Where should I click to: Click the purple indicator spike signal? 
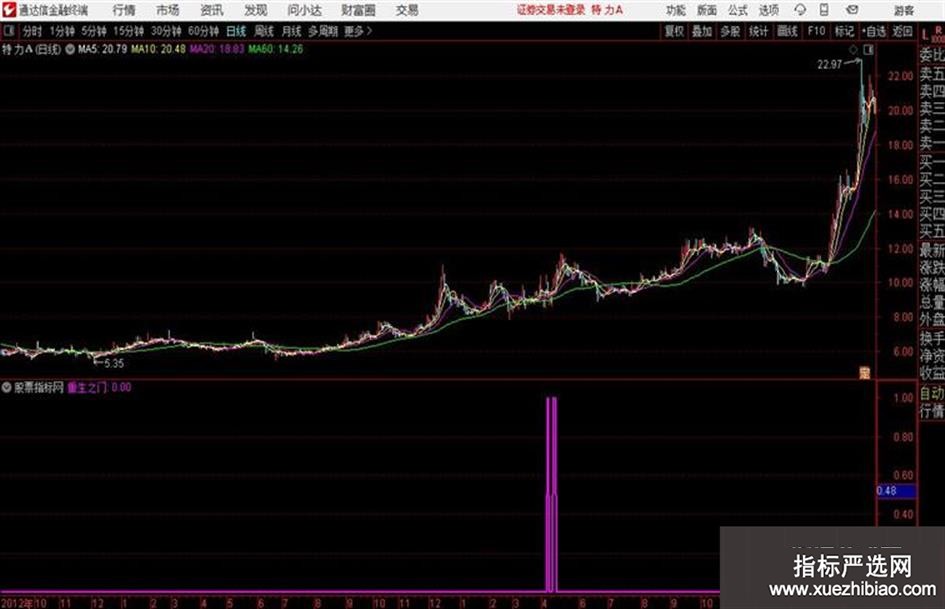tap(551, 494)
